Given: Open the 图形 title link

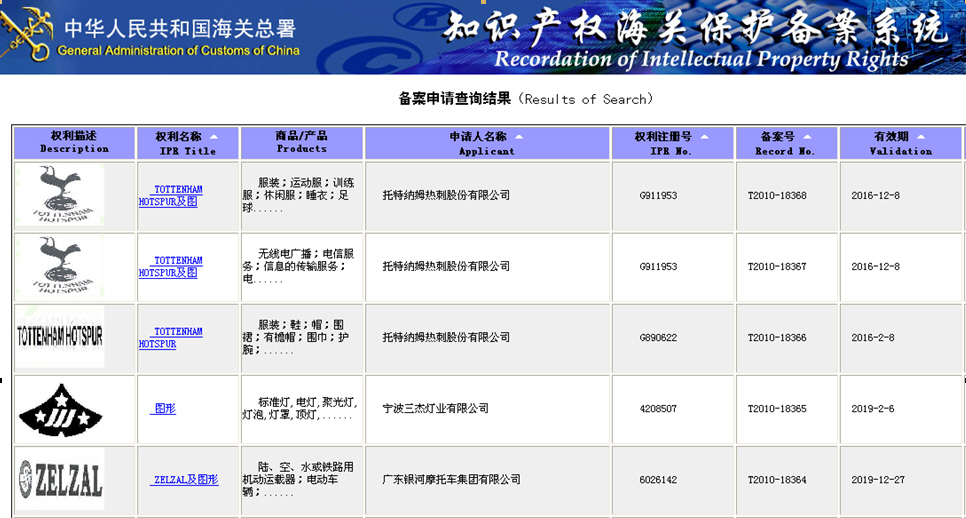Looking at the screenshot, I should tap(163, 408).
